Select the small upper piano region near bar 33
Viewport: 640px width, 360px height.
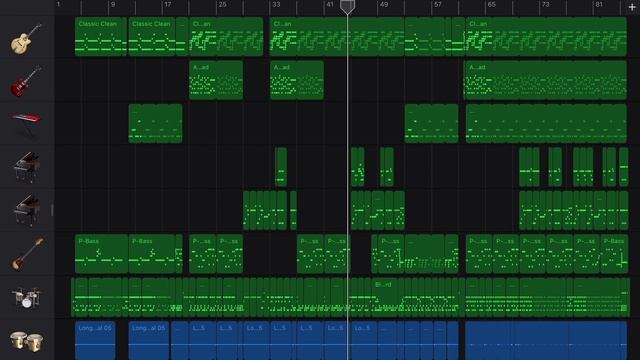point(281,167)
